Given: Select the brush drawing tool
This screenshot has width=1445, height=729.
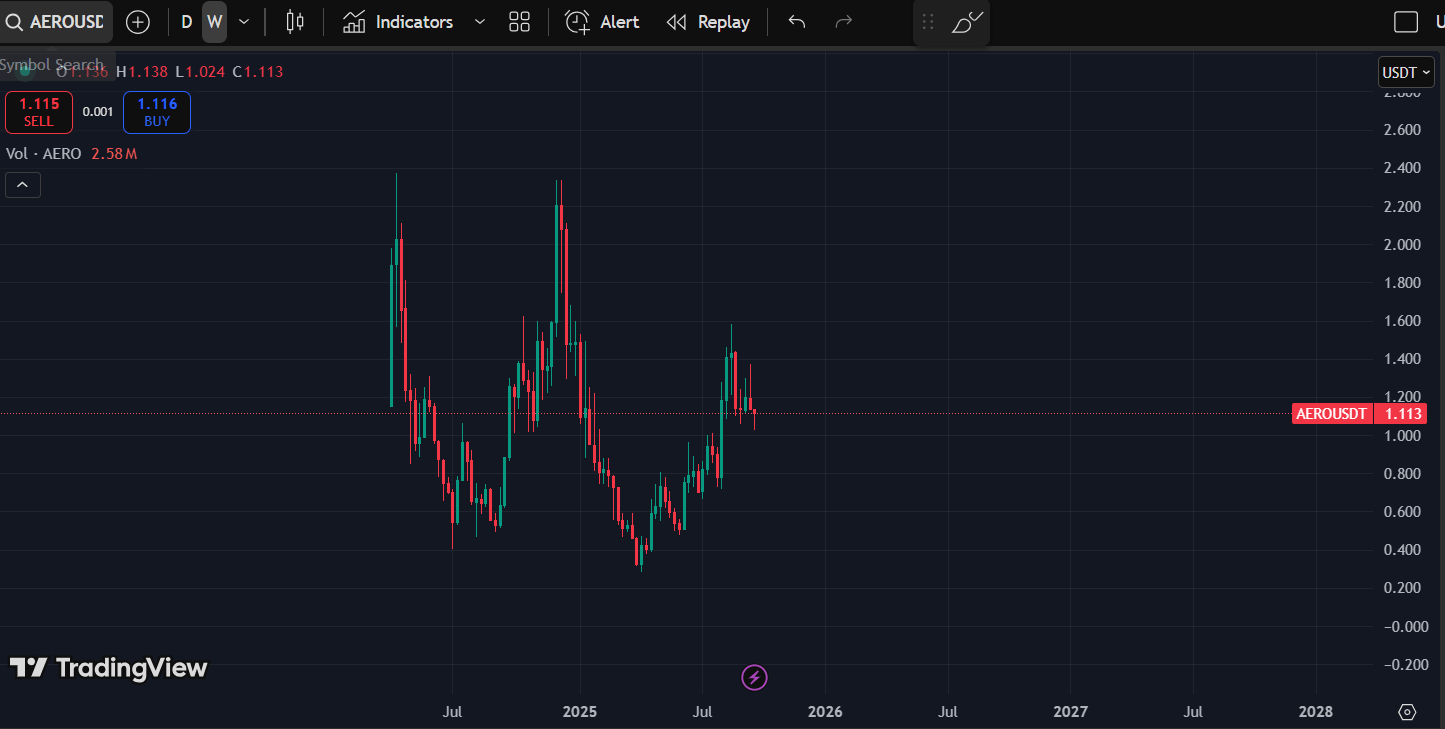Looking at the screenshot, I should pos(967,22).
